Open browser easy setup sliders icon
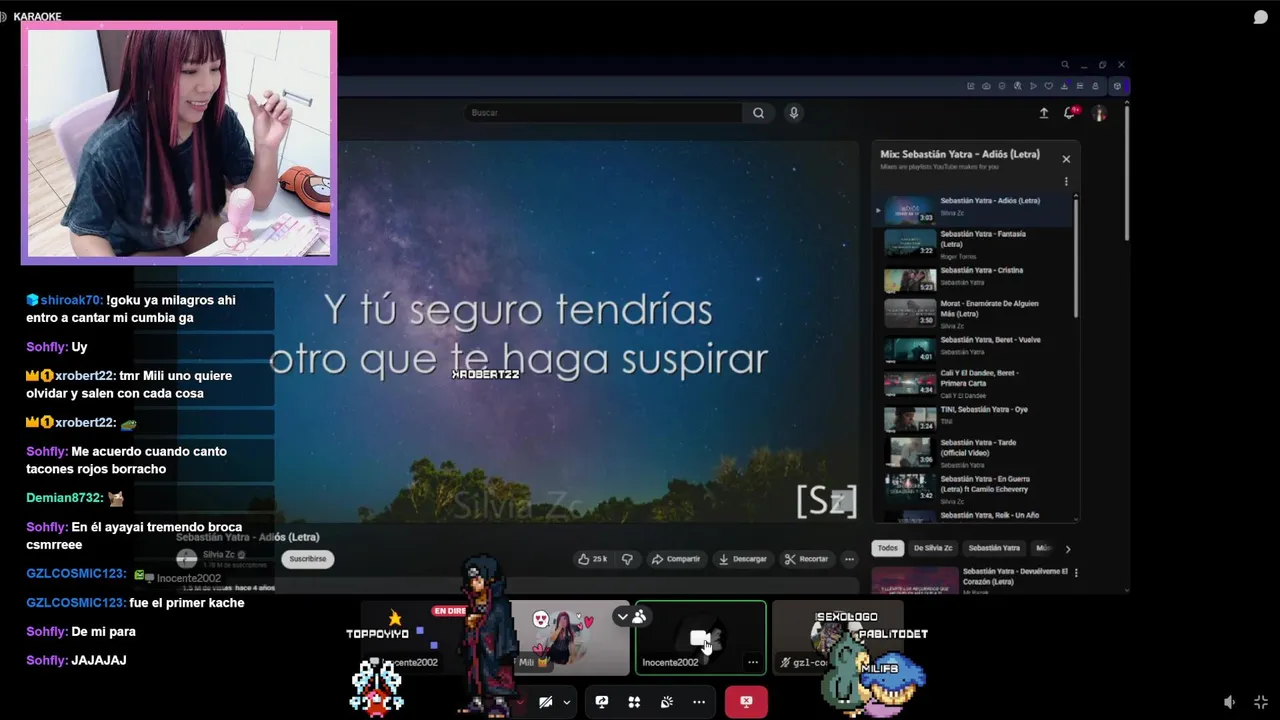This screenshot has width=1280, height=720. [x=1079, y=86]
